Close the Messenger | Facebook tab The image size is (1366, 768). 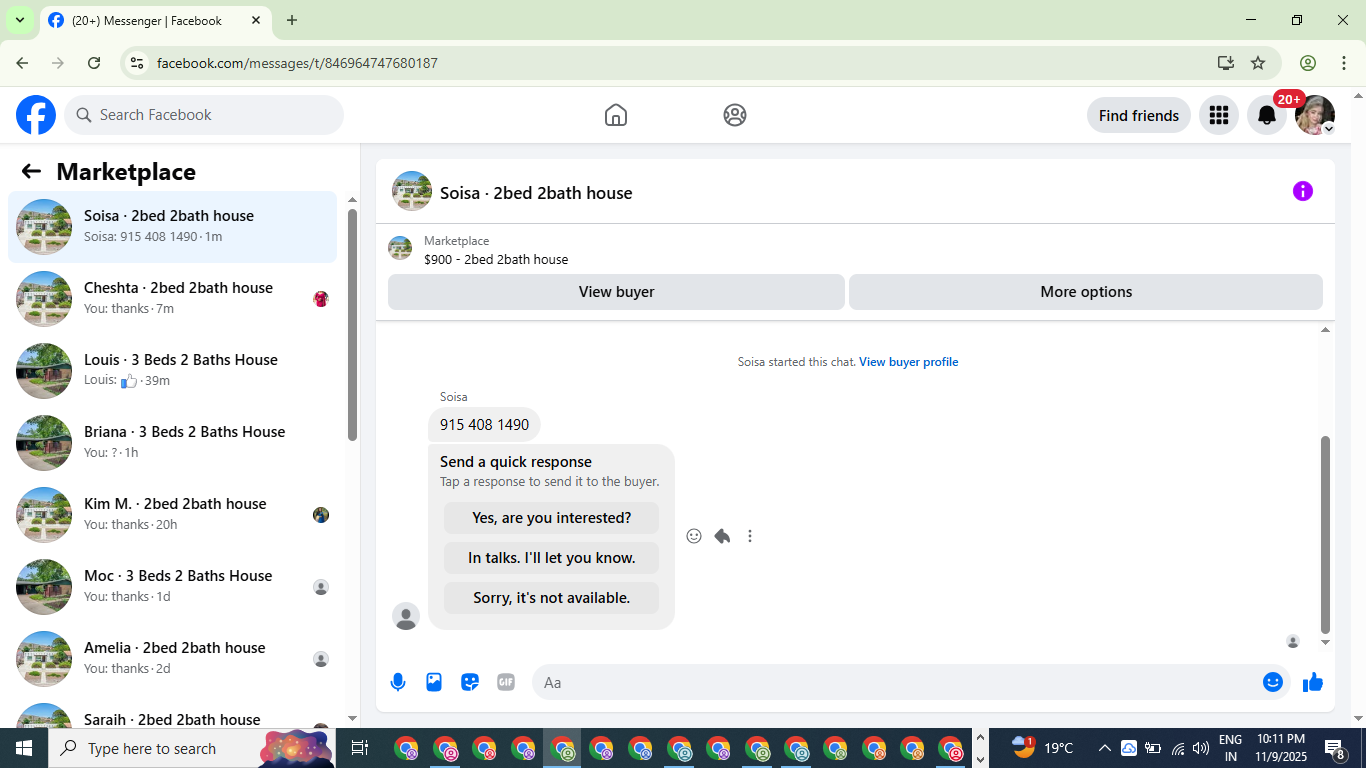256,20
